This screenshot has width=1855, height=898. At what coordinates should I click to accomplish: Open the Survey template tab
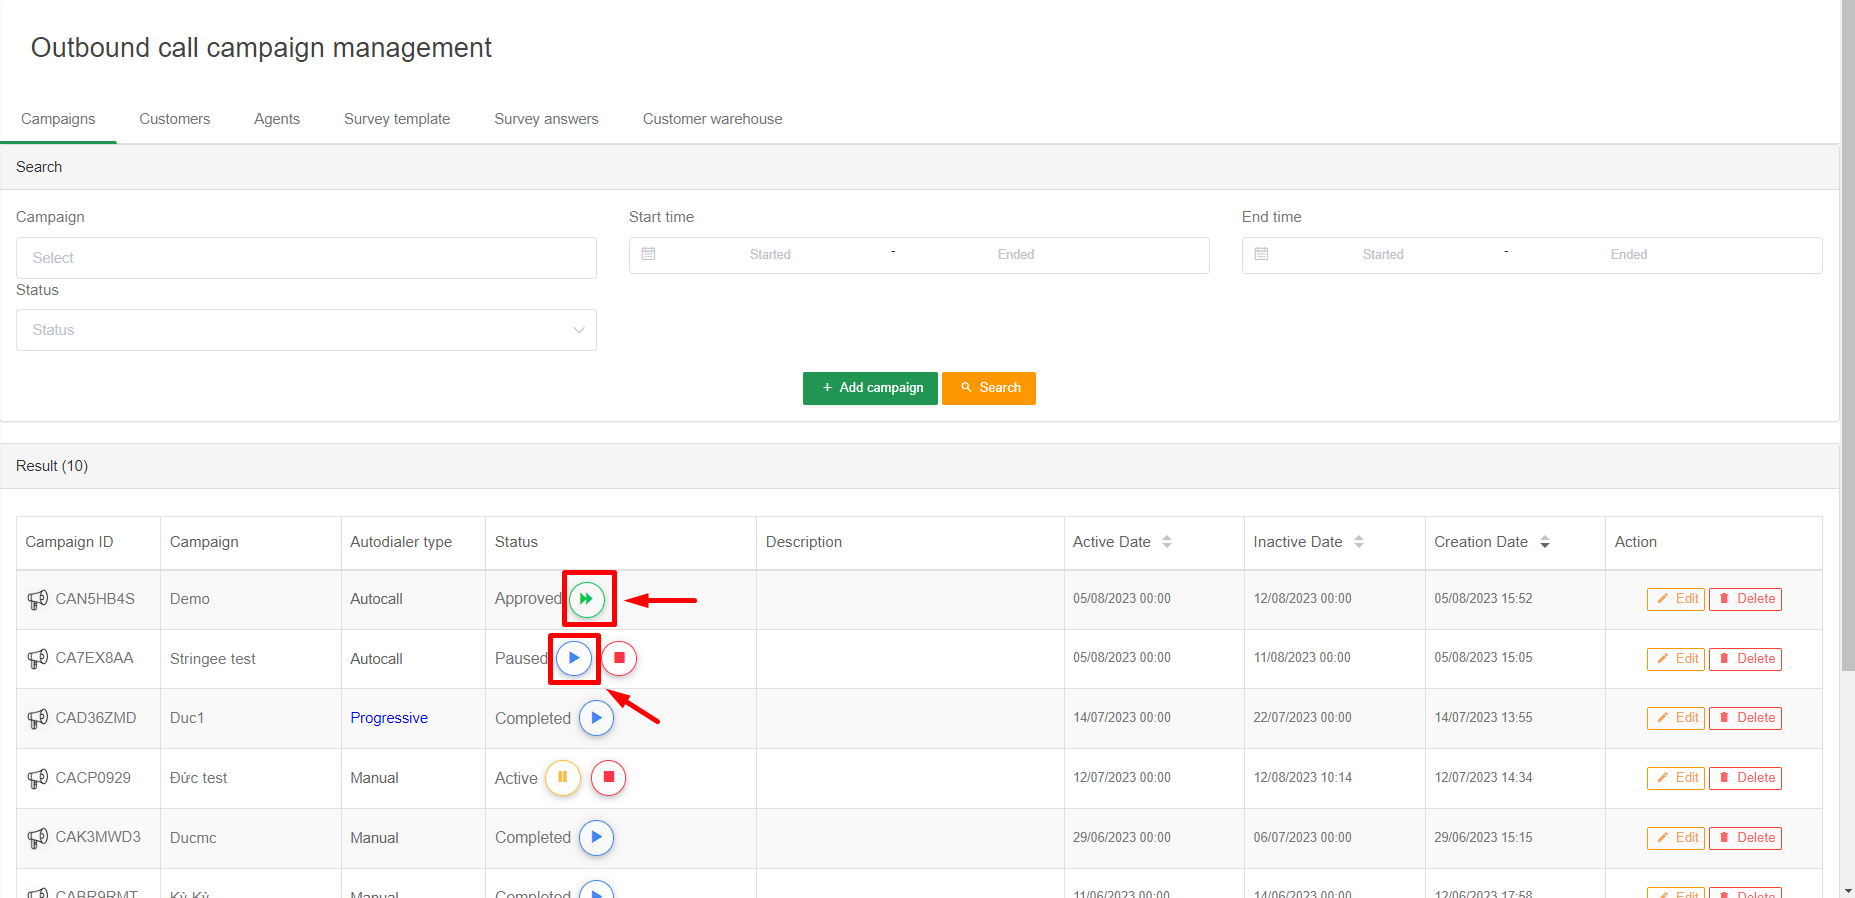point(397,119)
